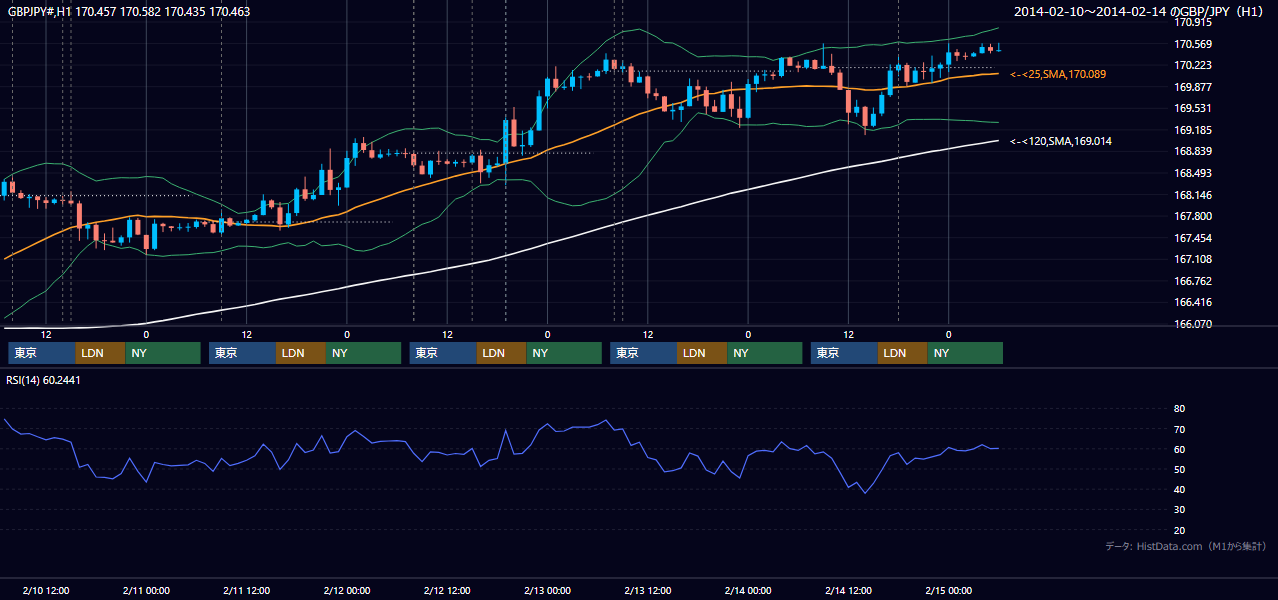Select the RSI axis value 40
Viewport: 1278px width, 600px height.
click(1179, 489)
